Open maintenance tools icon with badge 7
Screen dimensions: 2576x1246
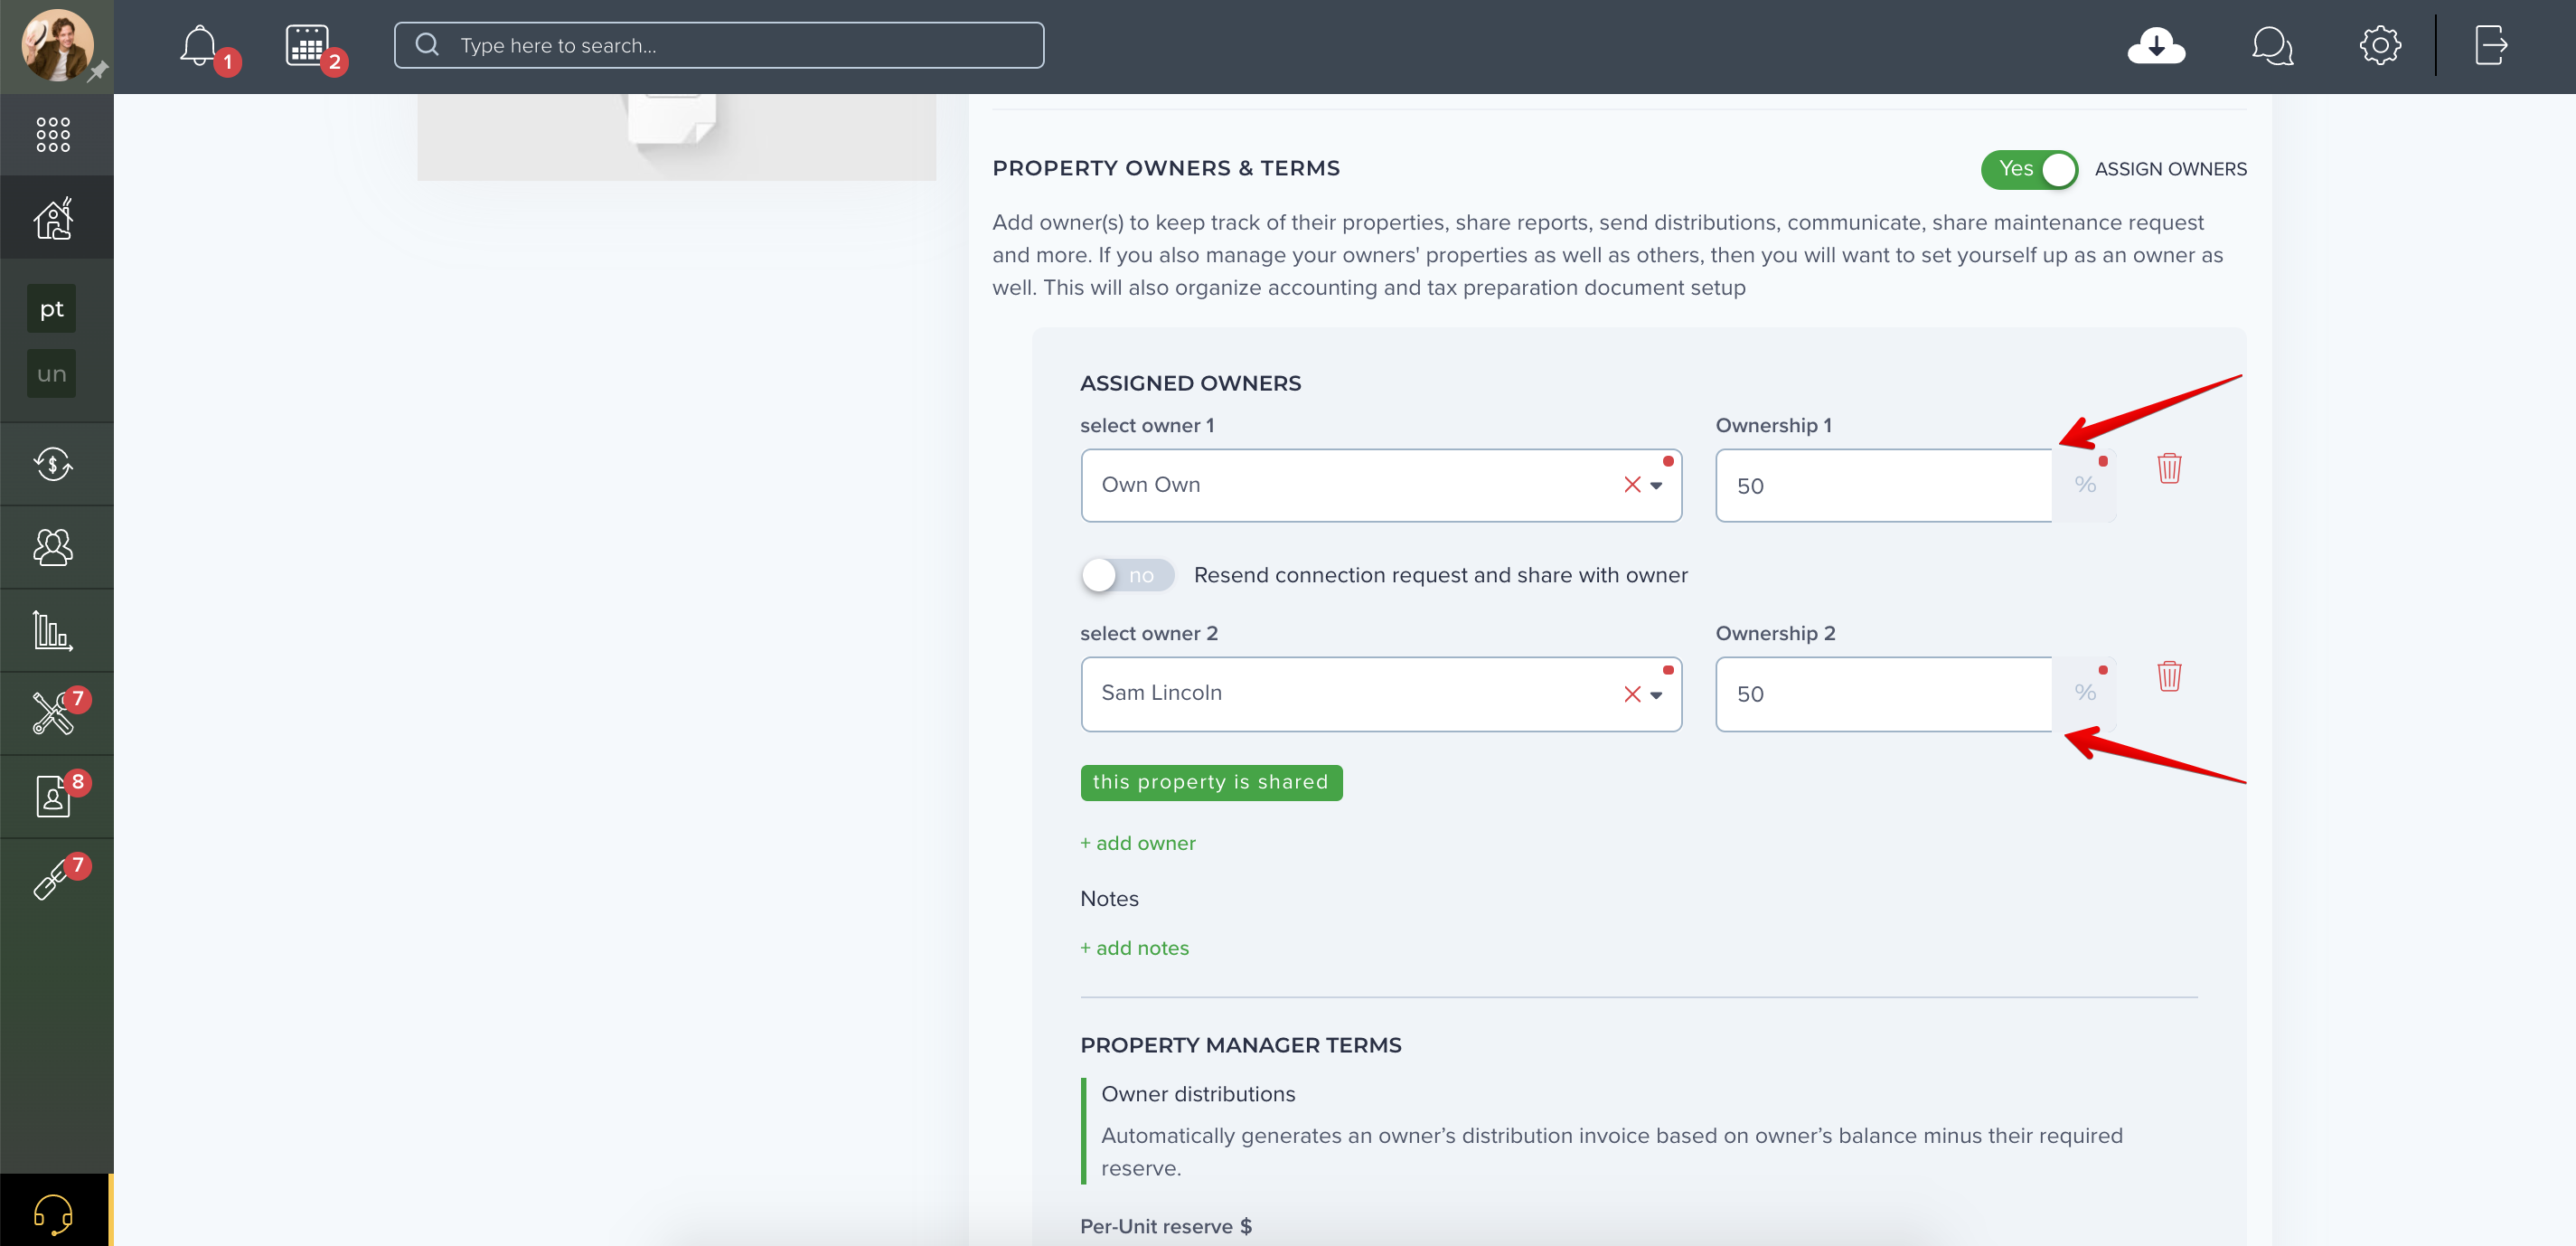pos(53,713)
